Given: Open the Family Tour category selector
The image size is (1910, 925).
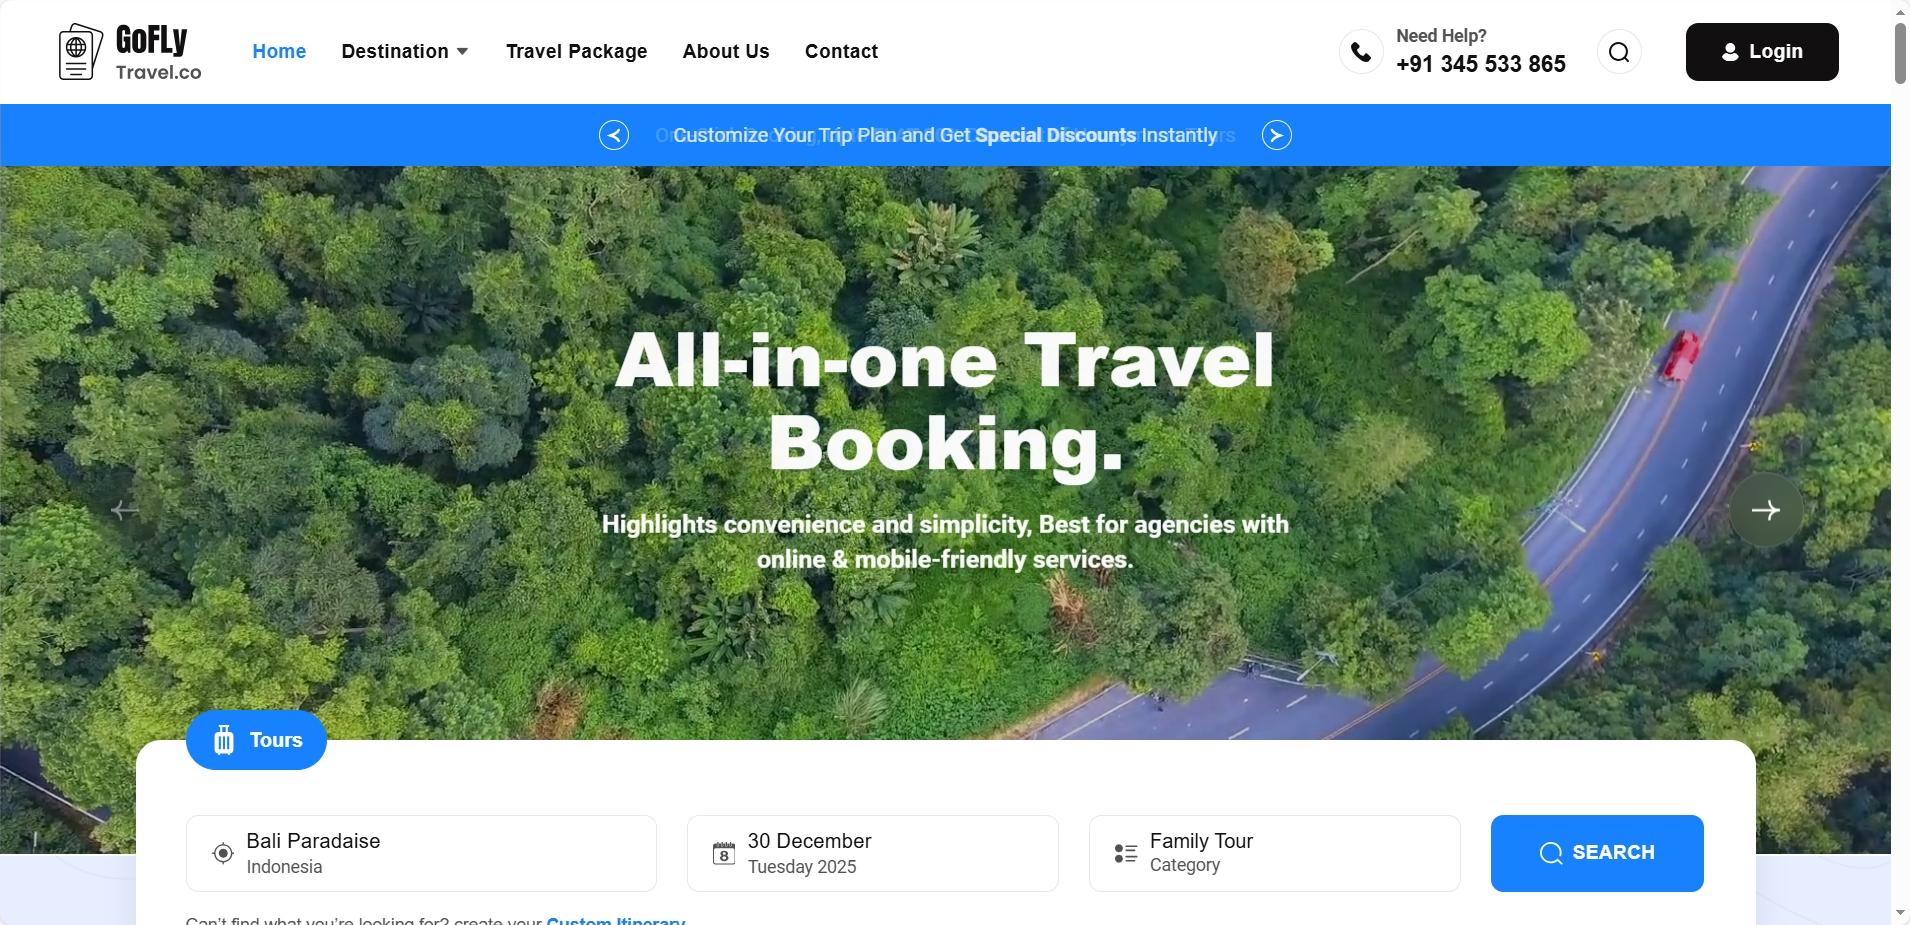Looking at the screenshot, I should (1274, 853).
